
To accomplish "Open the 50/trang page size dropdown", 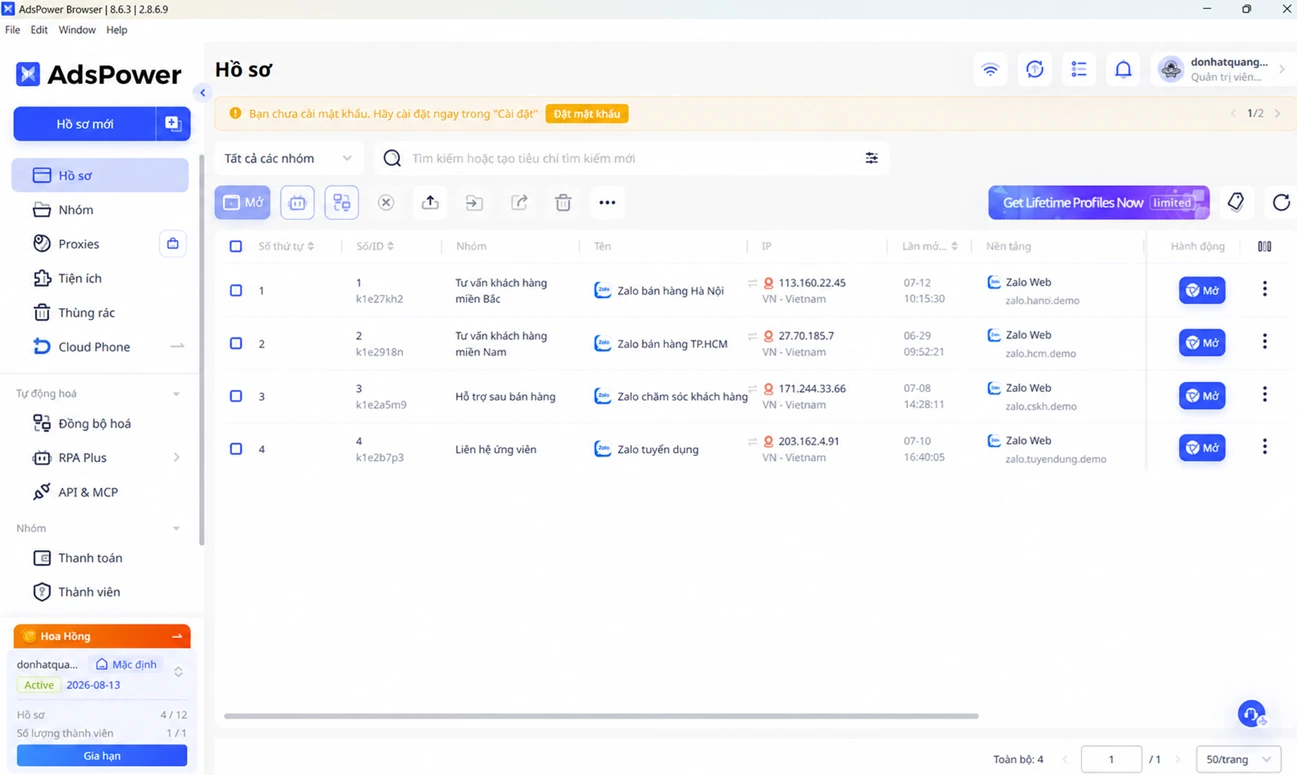I will tap(1238, 759).
